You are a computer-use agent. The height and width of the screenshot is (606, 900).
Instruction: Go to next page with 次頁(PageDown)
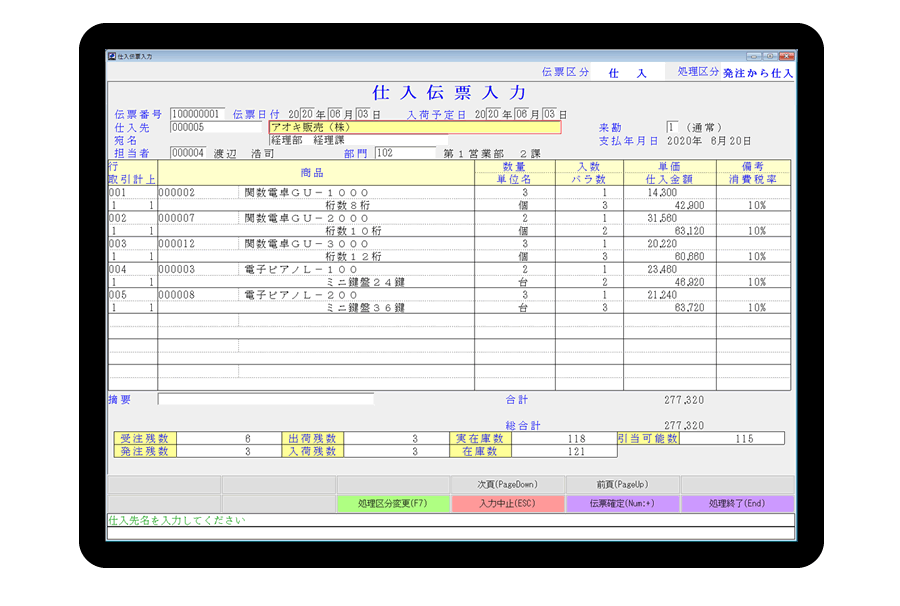508,485
